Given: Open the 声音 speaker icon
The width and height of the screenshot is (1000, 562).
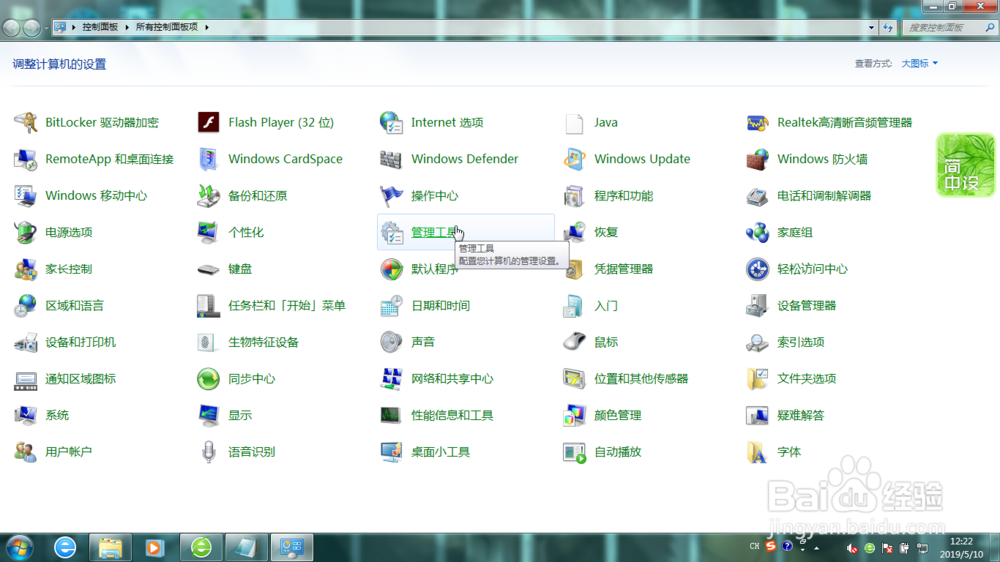Looking at the screenshot, I should coord(391,343).
